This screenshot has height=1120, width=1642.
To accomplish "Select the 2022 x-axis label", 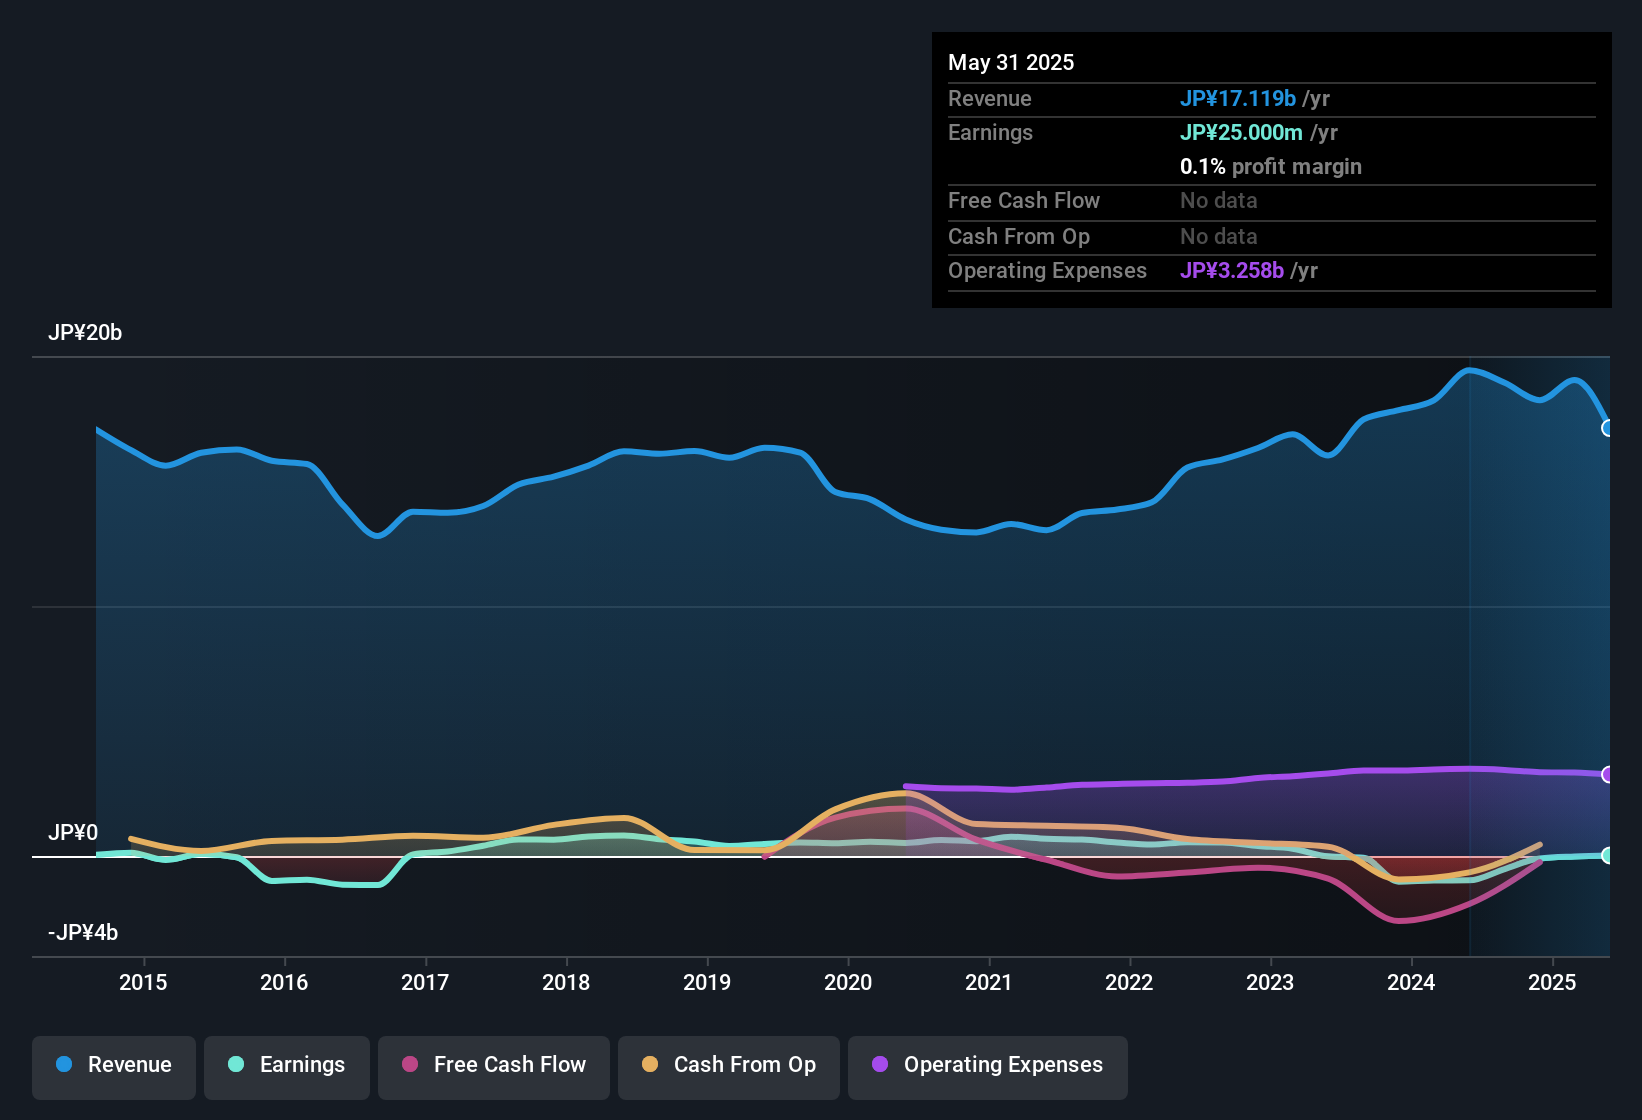I will tap(1129, 982).
